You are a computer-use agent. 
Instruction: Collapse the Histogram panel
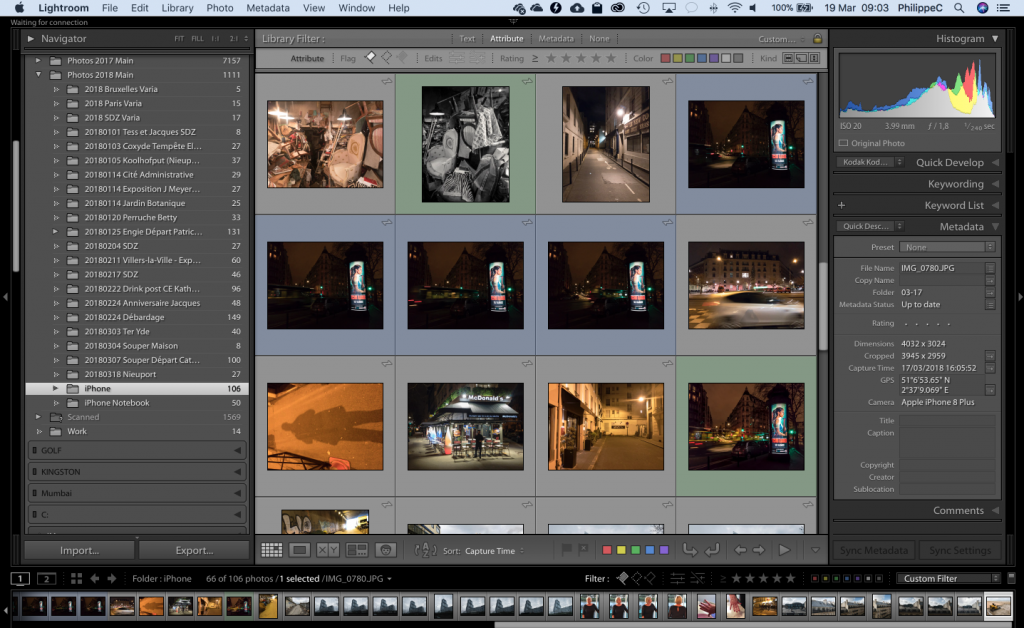click(995, 39)
